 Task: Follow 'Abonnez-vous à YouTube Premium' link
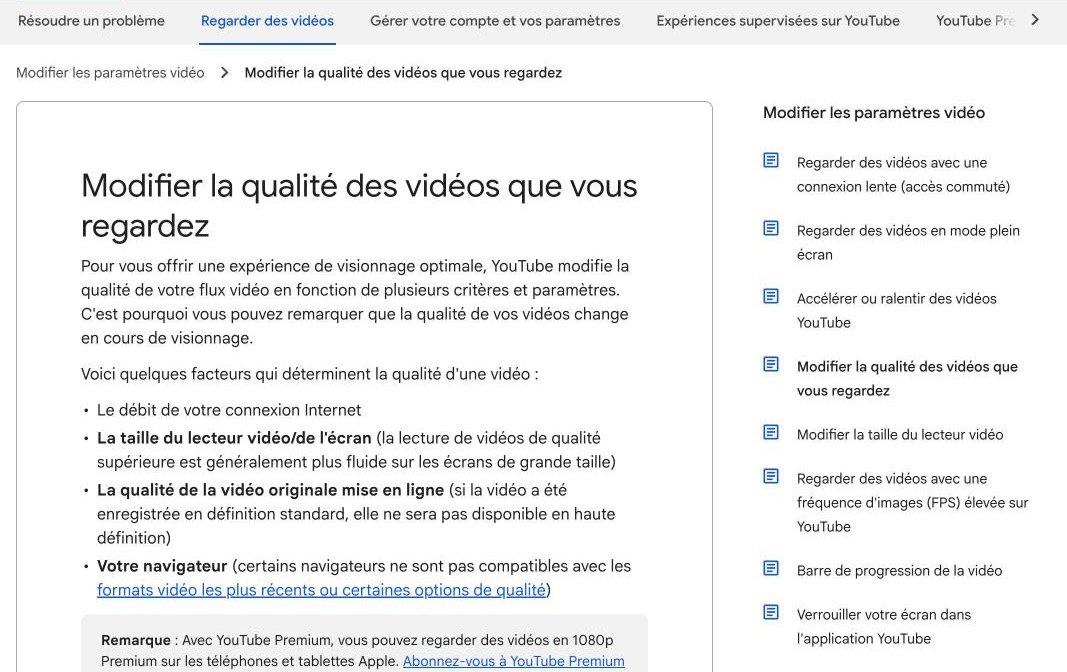(514, 661)
